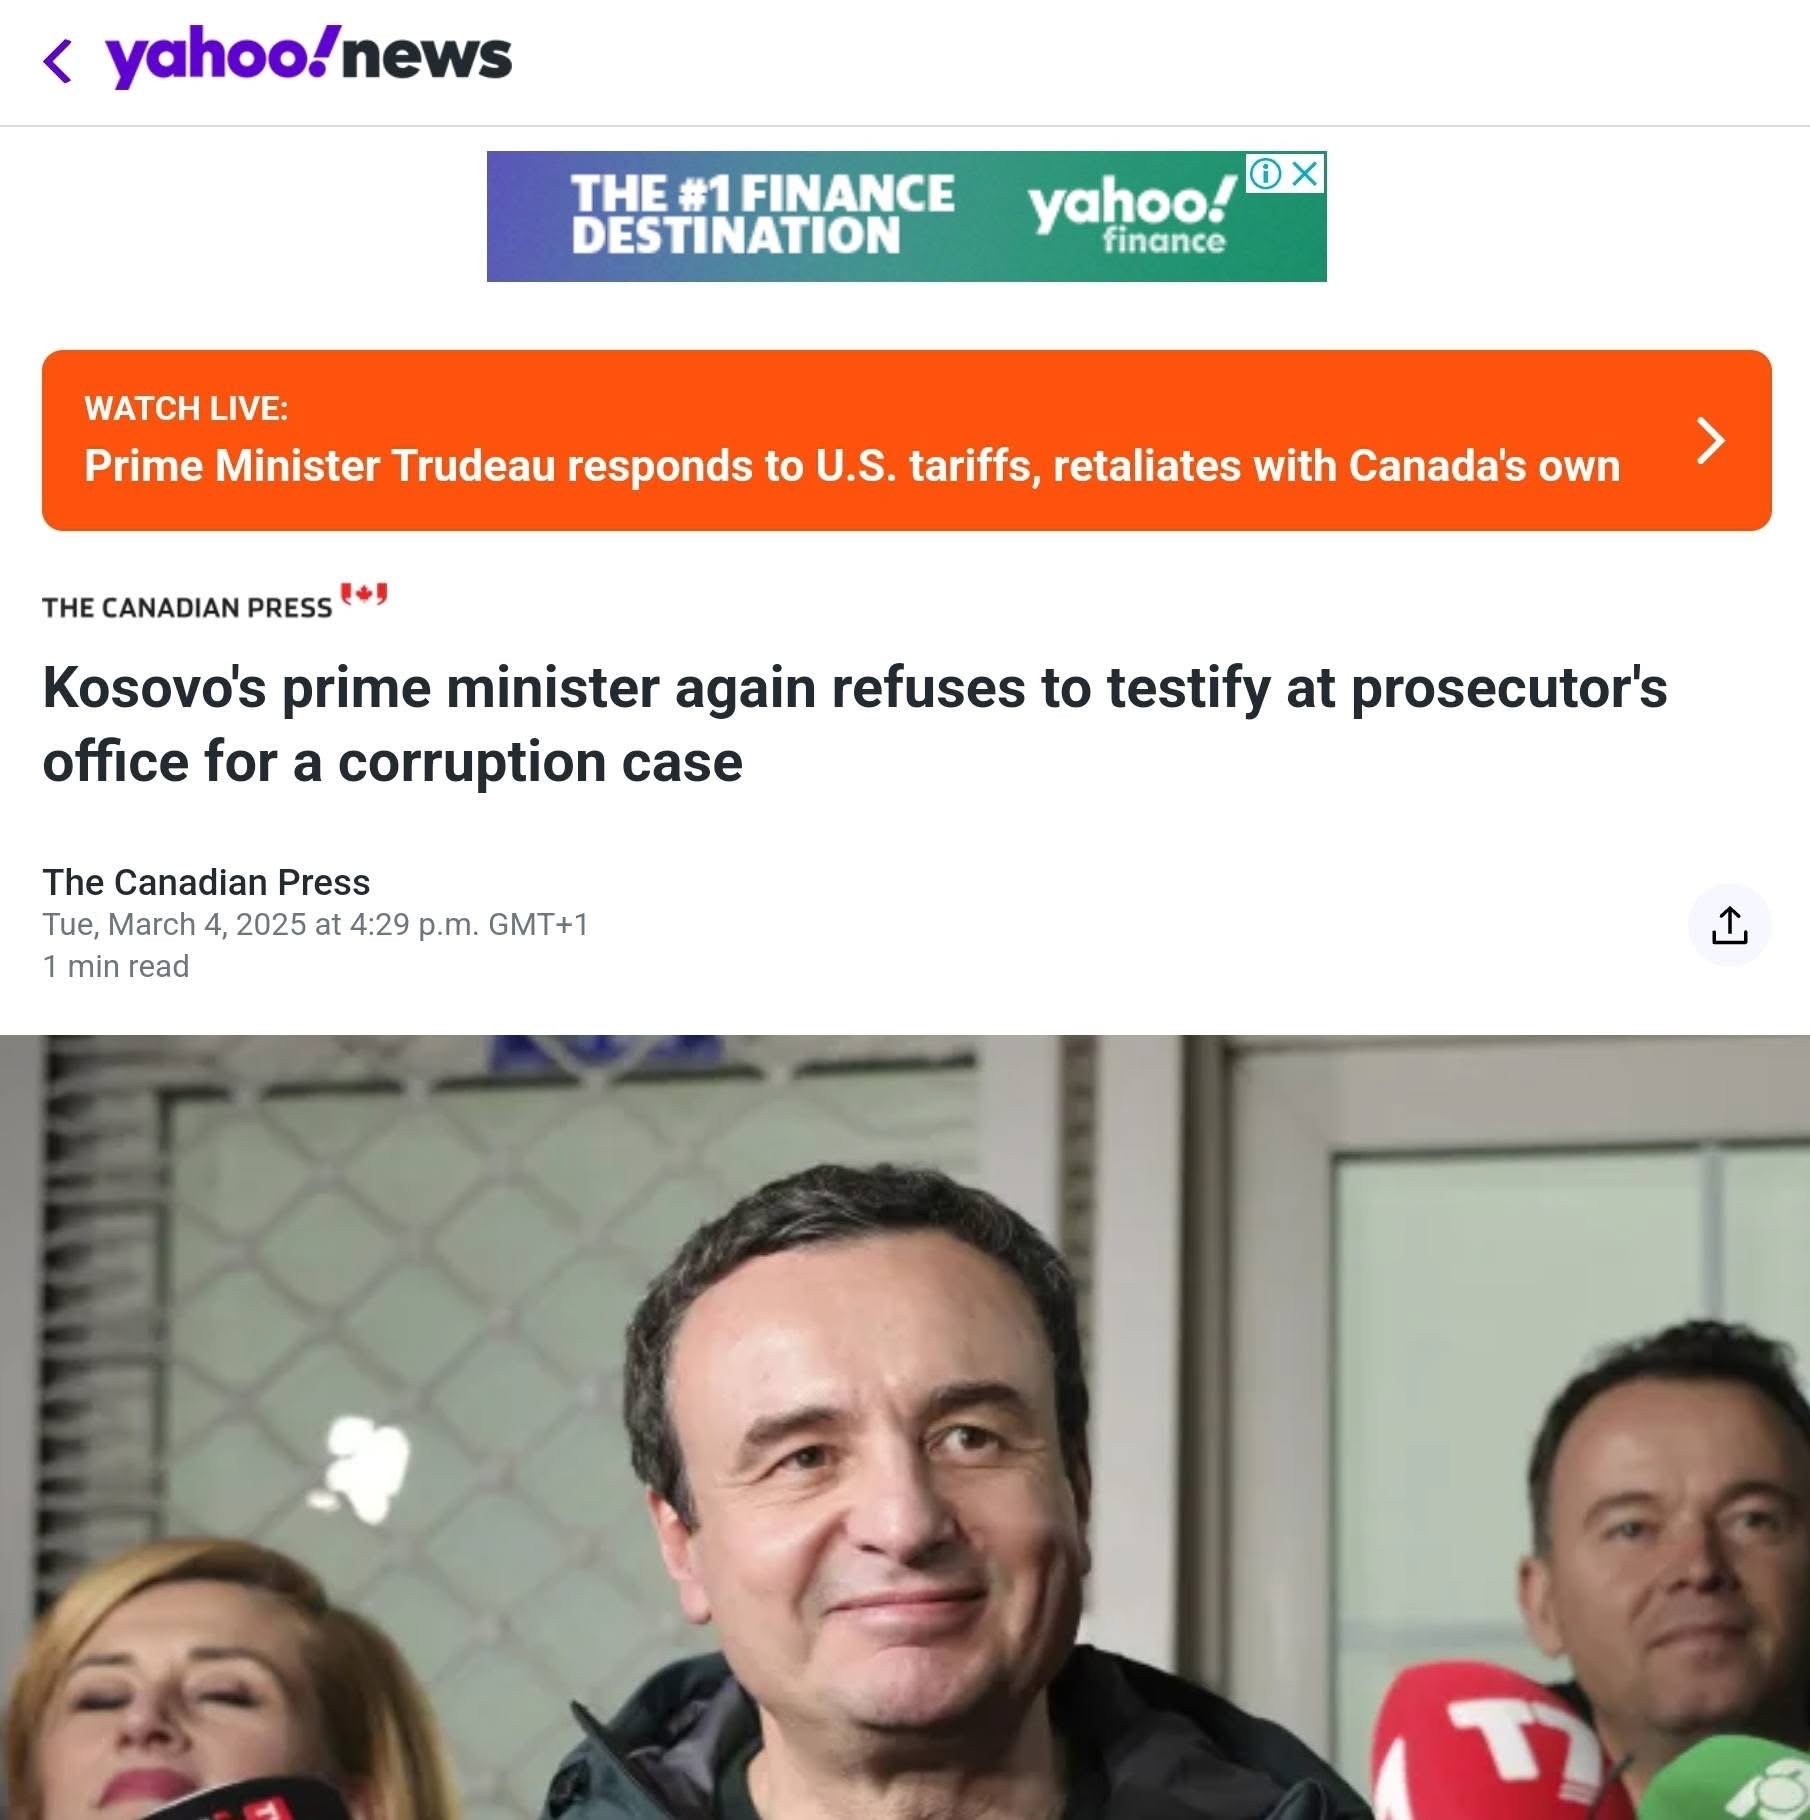Viewport: 1810px width, 1820px height.
Task: Open the chevron on Watch Live banner
Action: [1711, 441]
